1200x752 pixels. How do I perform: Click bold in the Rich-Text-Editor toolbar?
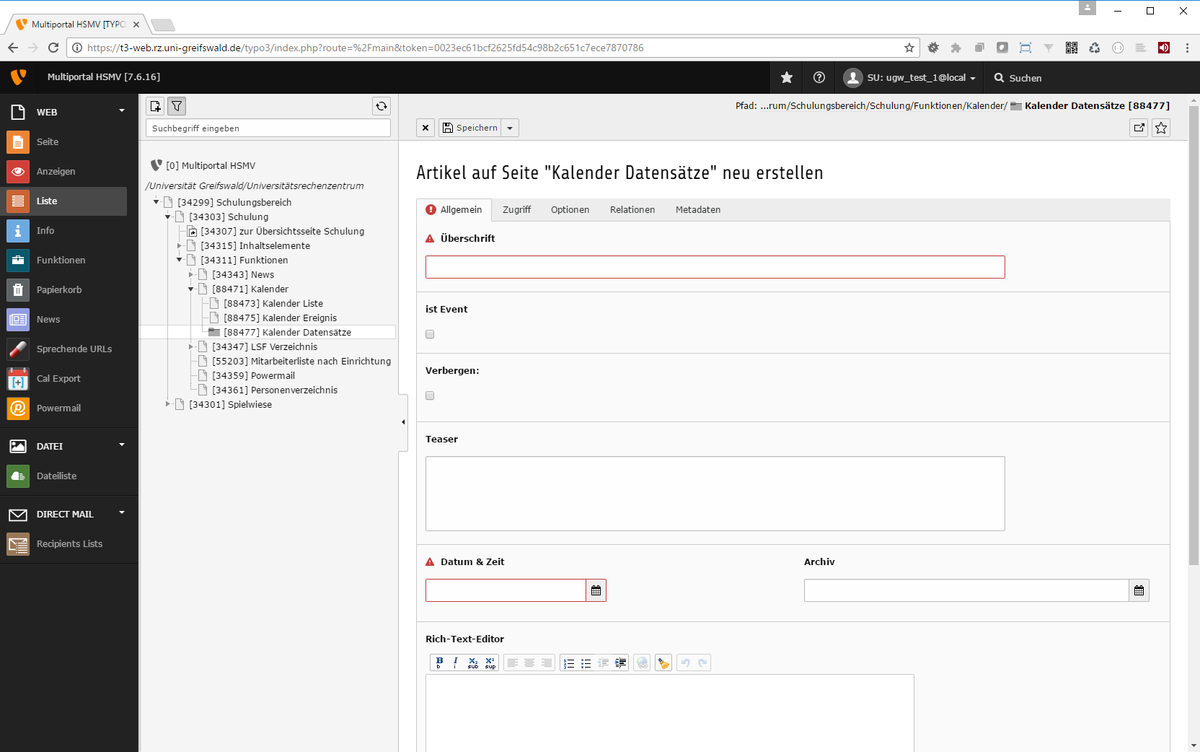pos(439,662)
